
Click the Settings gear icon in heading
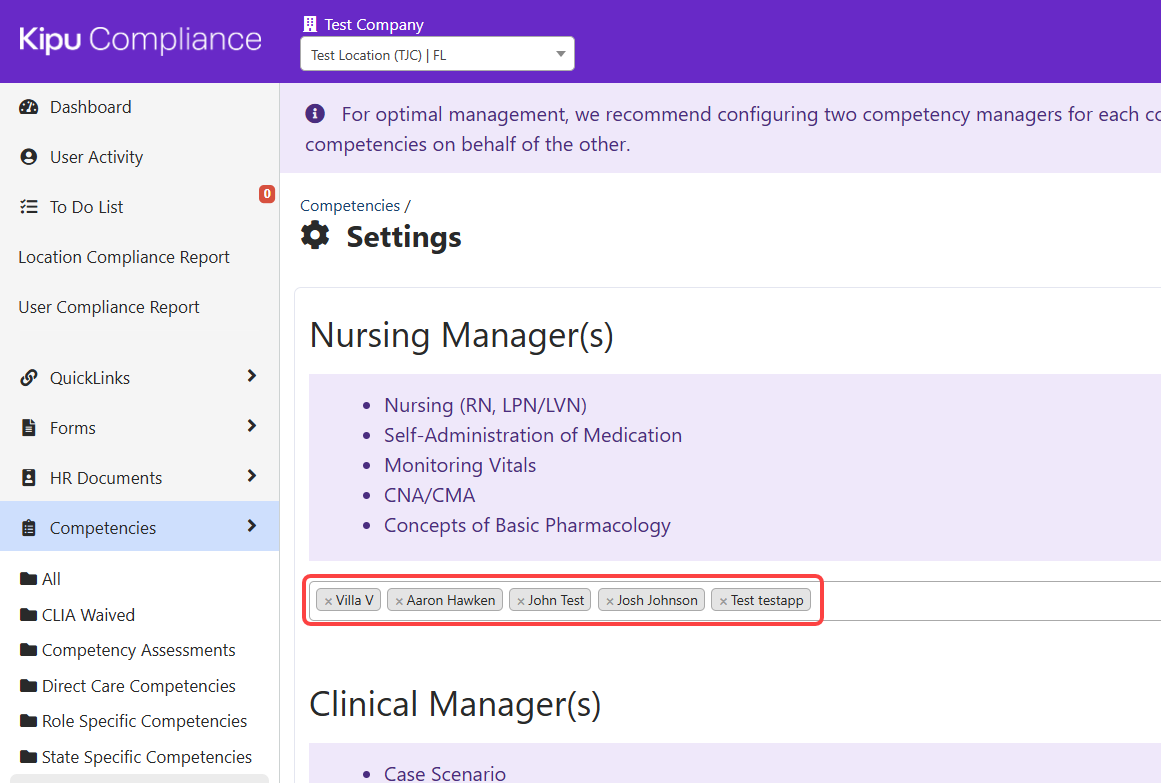316,237
